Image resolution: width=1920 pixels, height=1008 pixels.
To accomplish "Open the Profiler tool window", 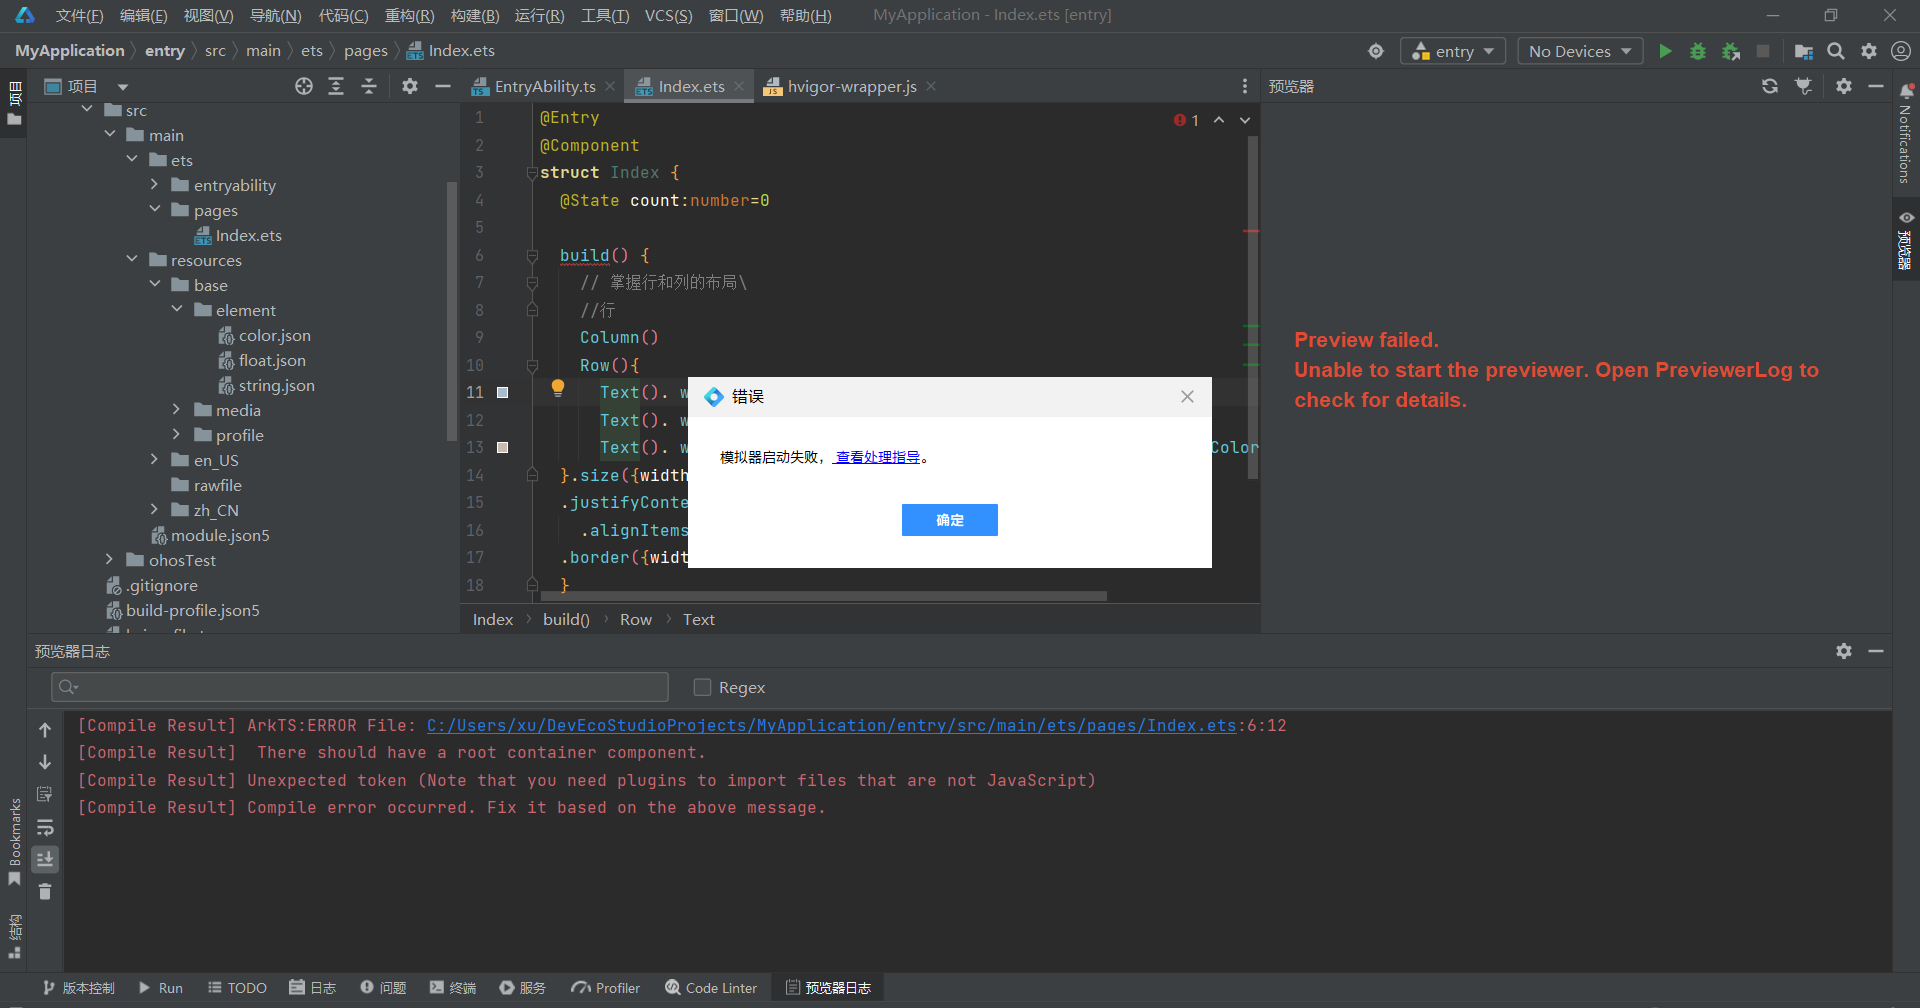I will 606,988.
